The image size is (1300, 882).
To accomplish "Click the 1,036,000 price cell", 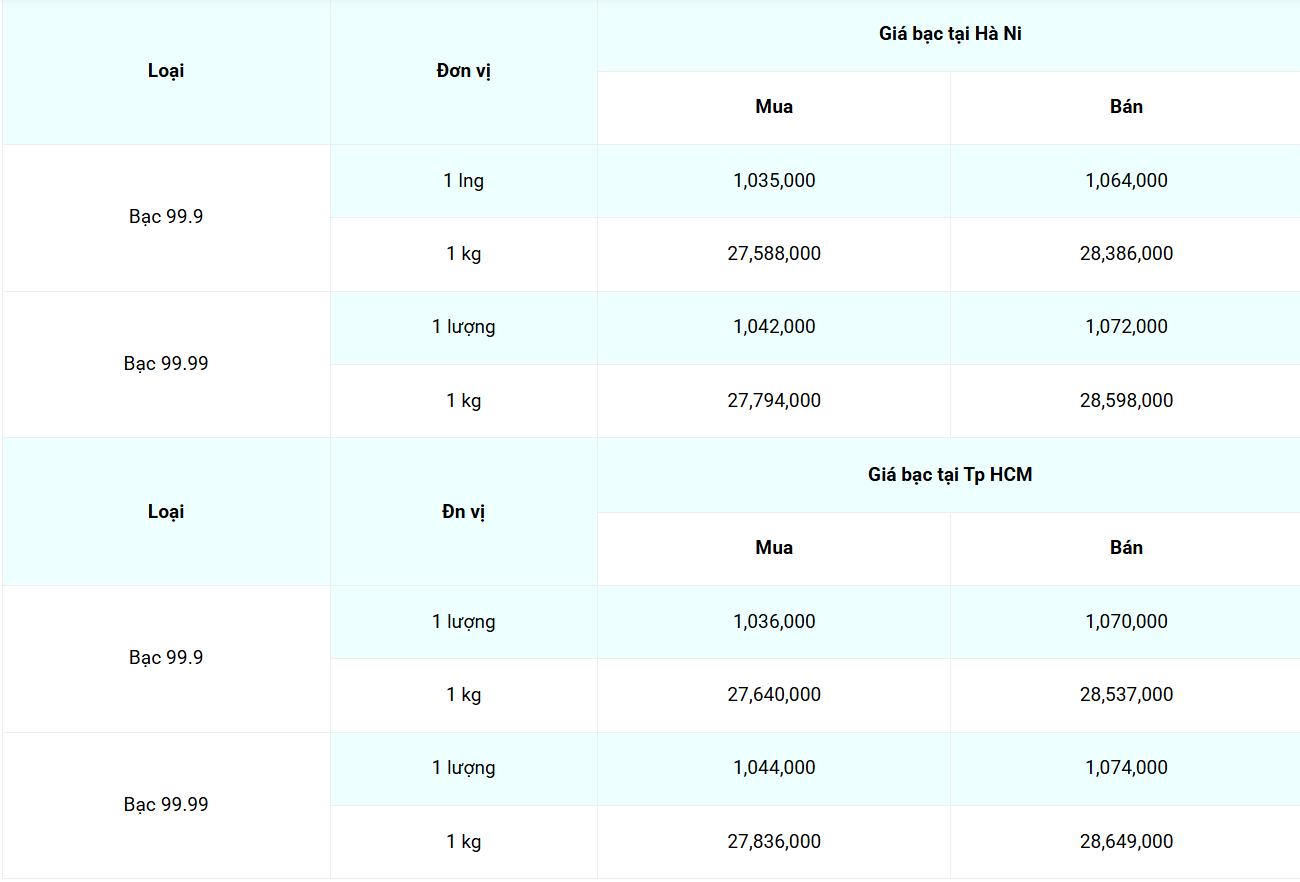I will point(774,622).
